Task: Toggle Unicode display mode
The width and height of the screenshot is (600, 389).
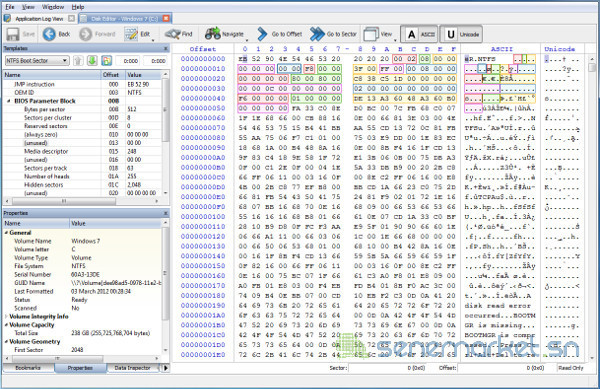Action: click(x=461, y=34)
